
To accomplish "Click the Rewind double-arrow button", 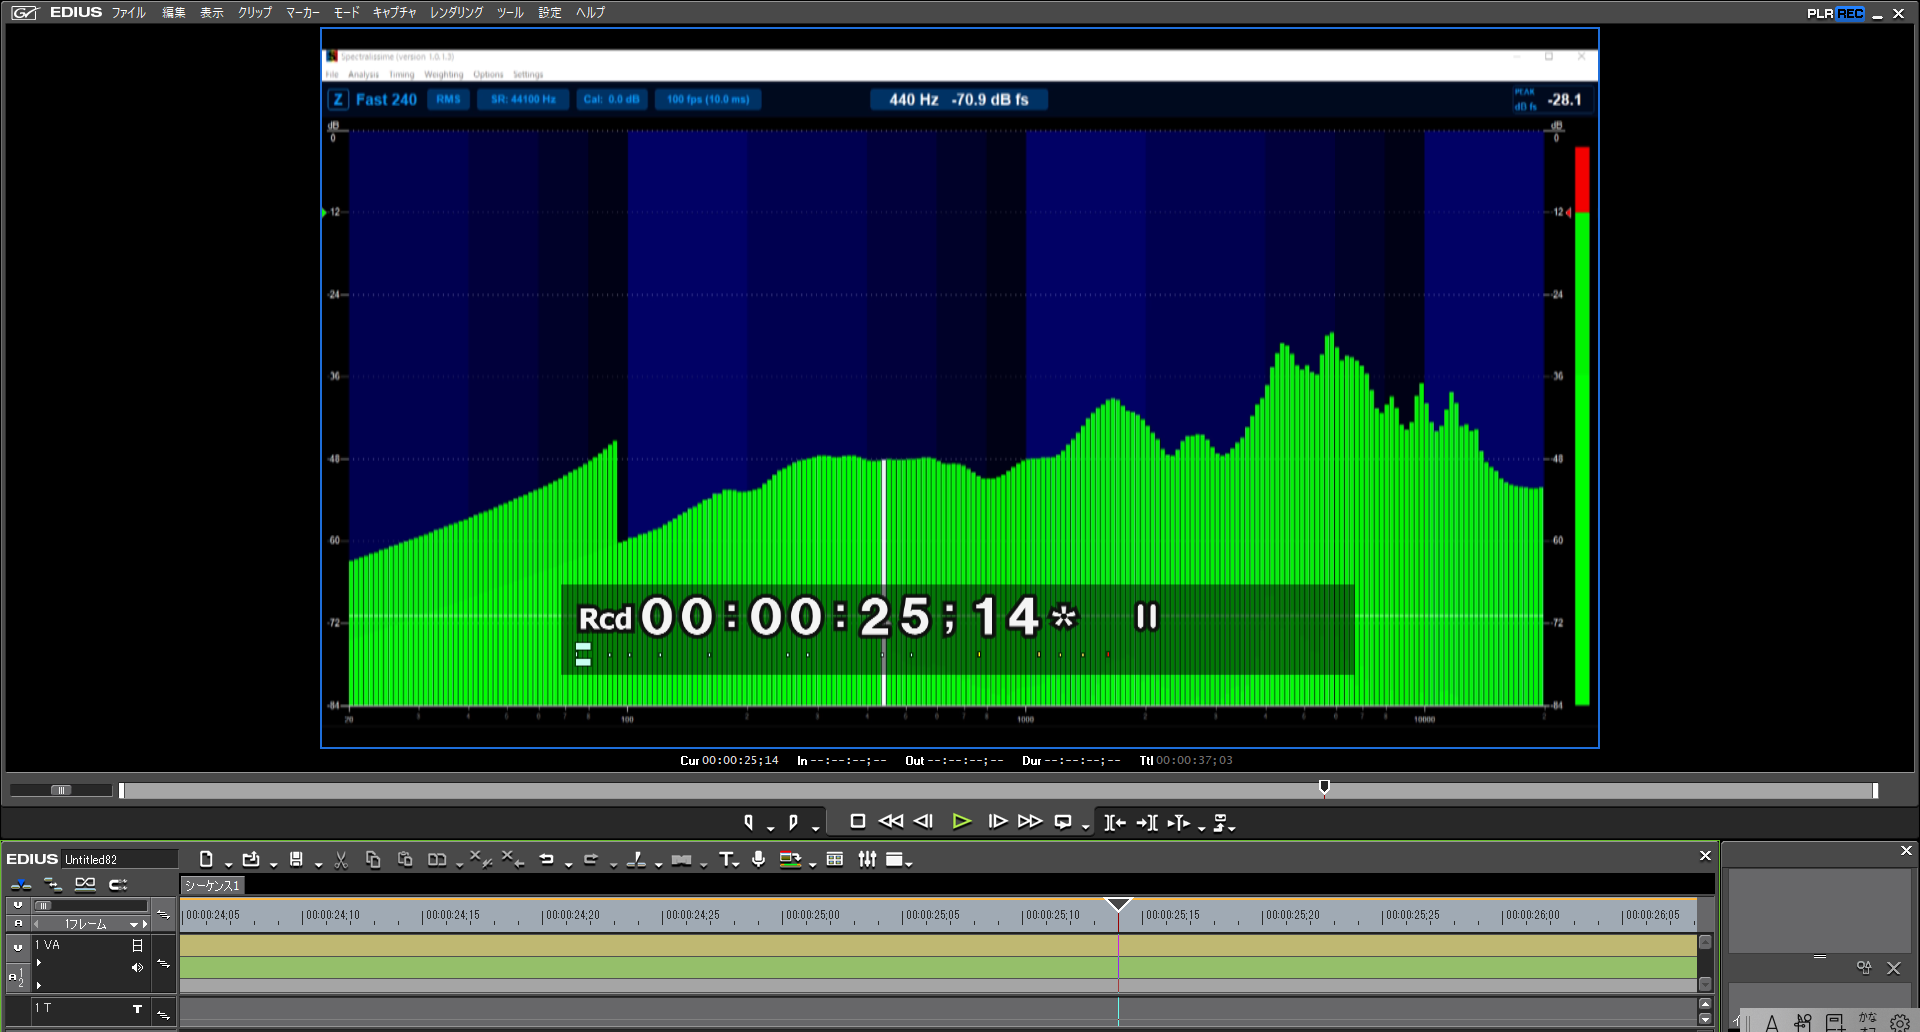I will click(890, 821).
